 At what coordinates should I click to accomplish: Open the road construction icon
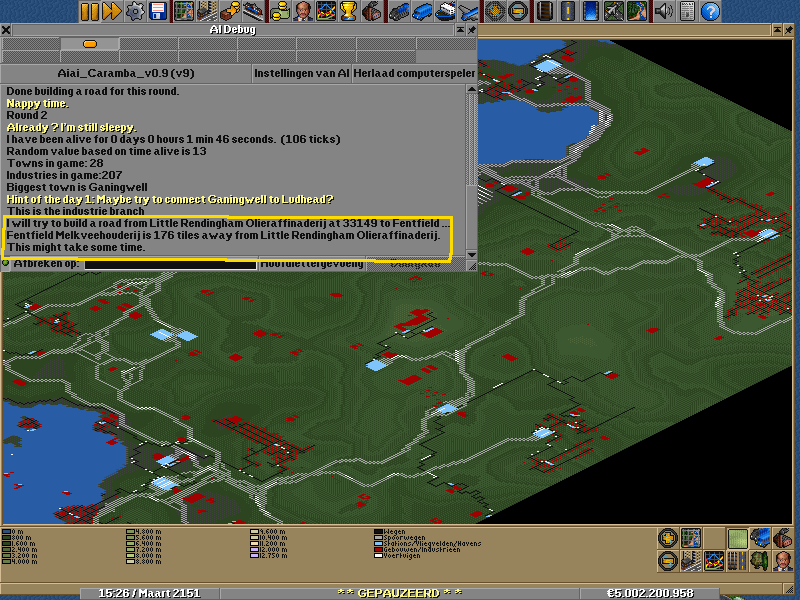point(568,11)
